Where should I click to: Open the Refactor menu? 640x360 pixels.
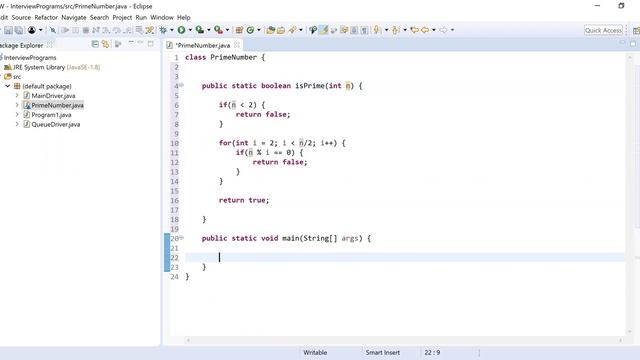point(46,18)
